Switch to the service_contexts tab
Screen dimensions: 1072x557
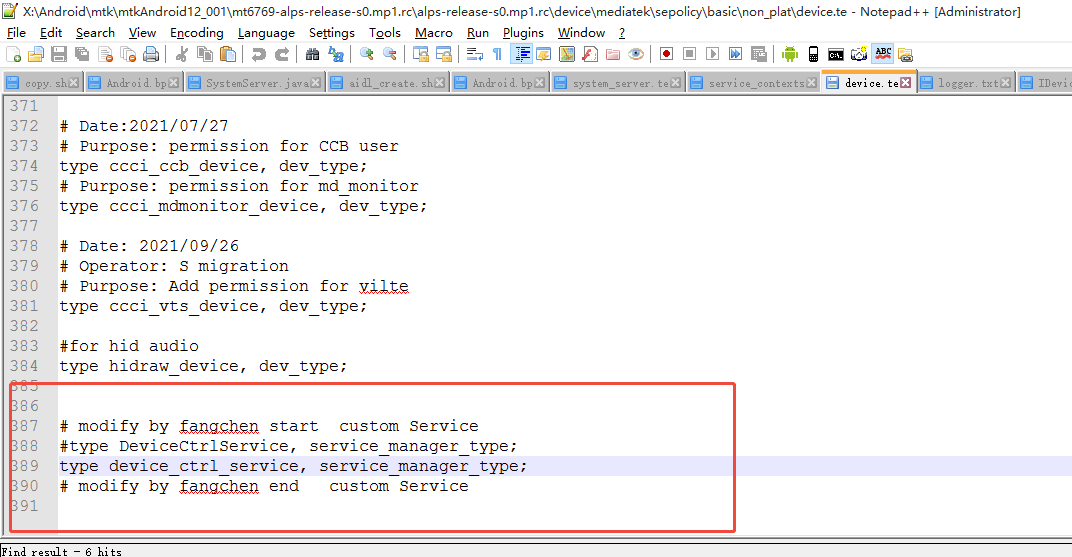[x=753, y=83]
